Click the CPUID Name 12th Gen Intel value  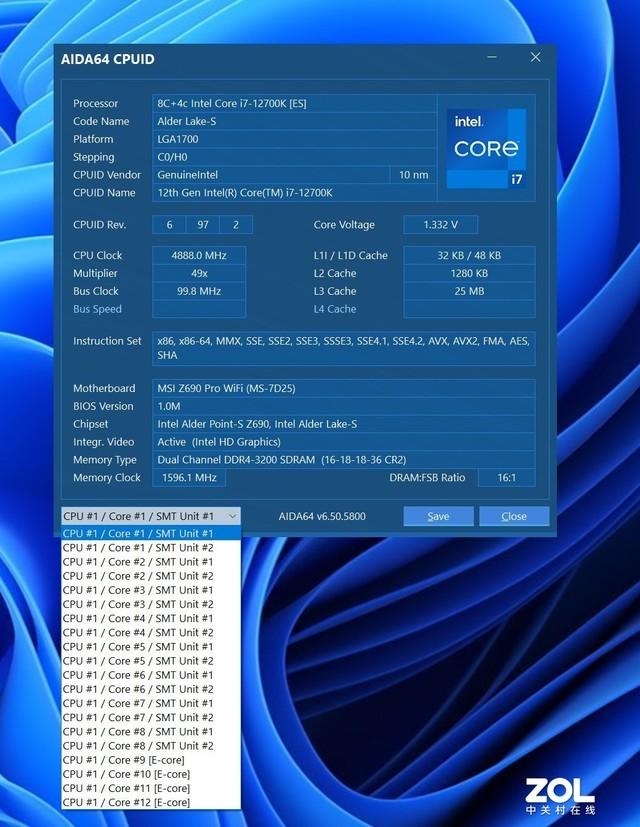294,193
